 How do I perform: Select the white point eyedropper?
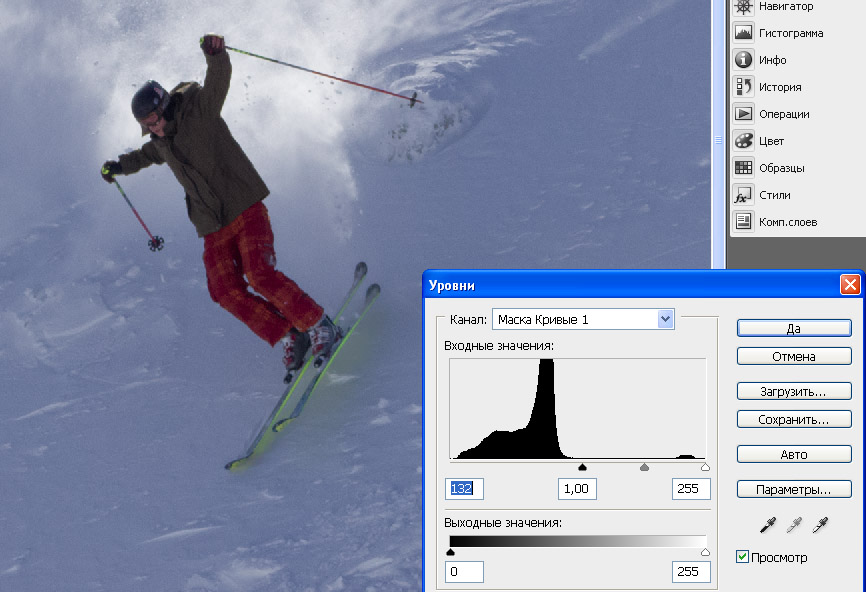[821, 524]
